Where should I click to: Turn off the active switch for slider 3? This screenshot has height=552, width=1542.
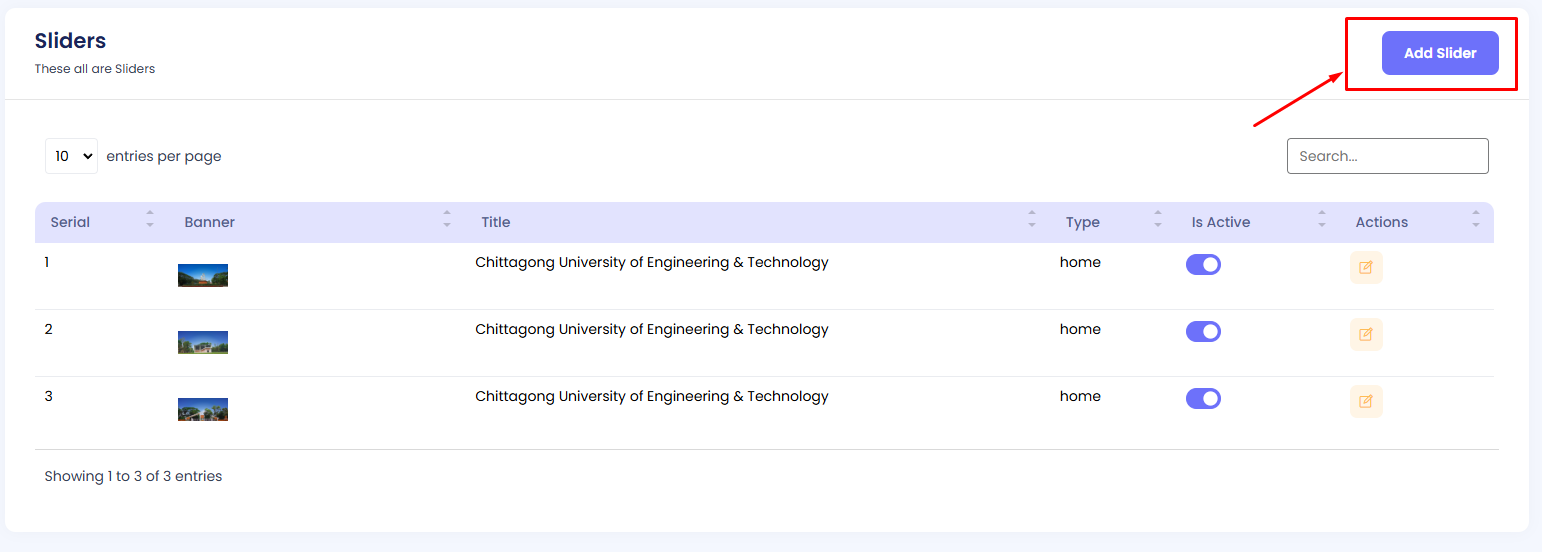[x=1203, y=399]
